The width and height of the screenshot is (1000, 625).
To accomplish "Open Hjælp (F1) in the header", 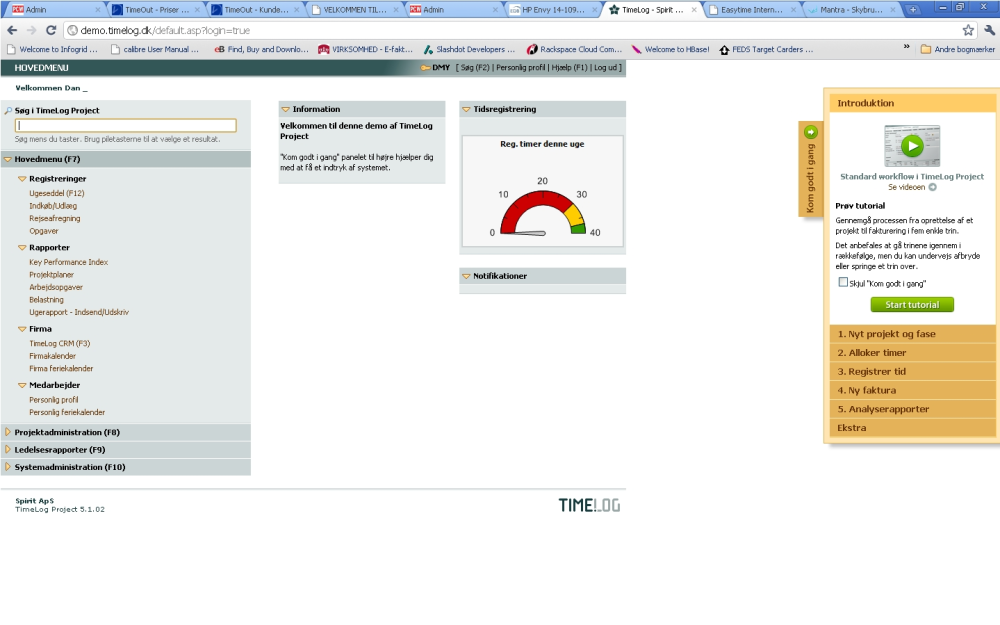I will pos(570,68).
